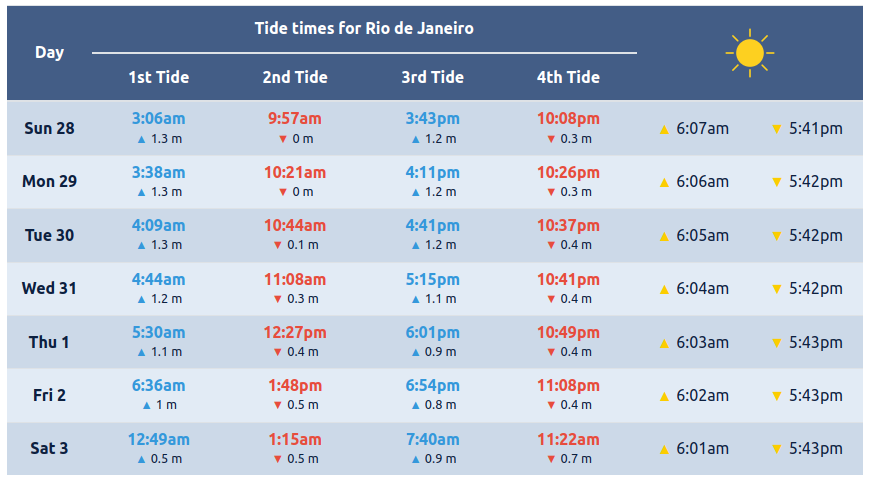Click the 2nd Tide column header
The image size is (869, 480).
coord(295,77)
